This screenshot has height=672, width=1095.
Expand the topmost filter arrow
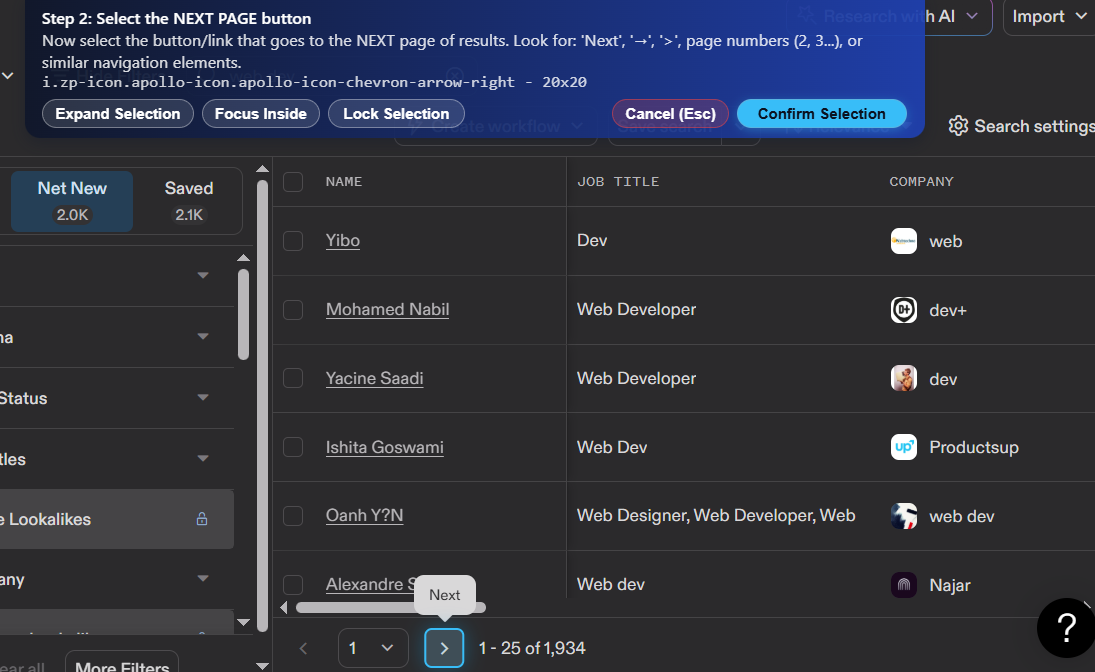[203, 275]
